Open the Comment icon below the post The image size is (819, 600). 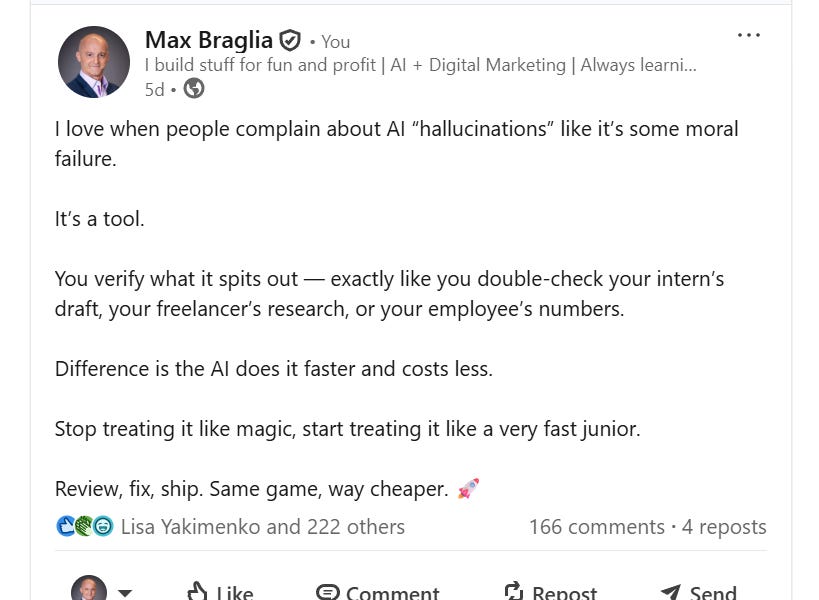coord(330,592)
